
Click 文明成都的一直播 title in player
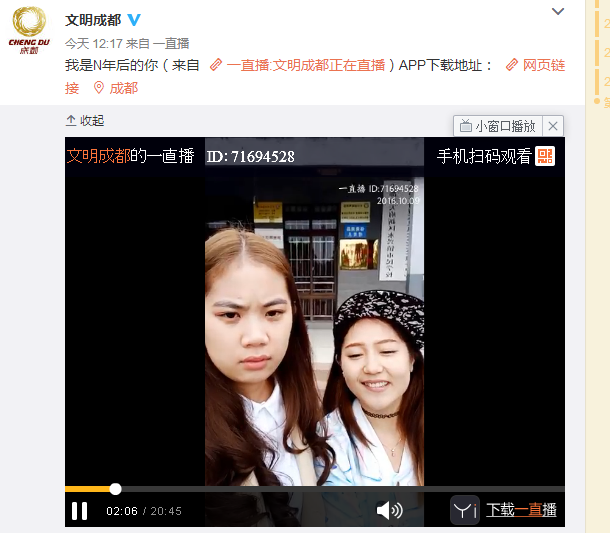coord(130,156)
